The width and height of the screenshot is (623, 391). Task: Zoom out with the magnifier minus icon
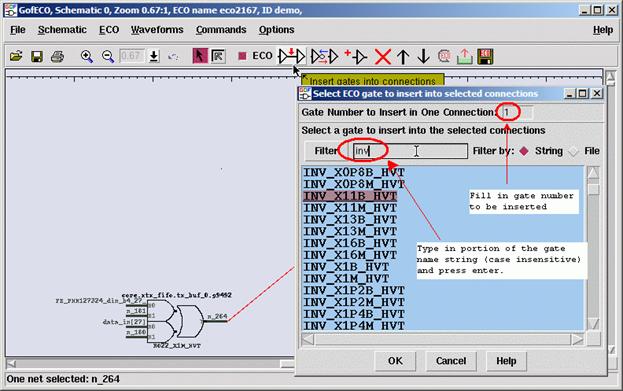tap(108, 56)
